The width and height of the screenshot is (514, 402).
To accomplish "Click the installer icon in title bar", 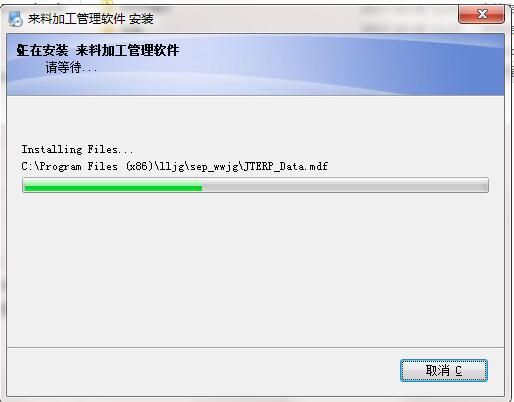I will coord(15,19).
